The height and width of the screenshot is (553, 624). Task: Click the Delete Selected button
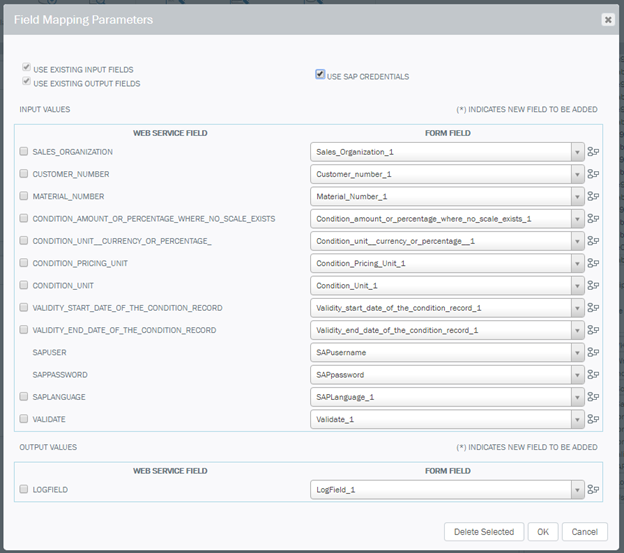[x=484, y=532]
